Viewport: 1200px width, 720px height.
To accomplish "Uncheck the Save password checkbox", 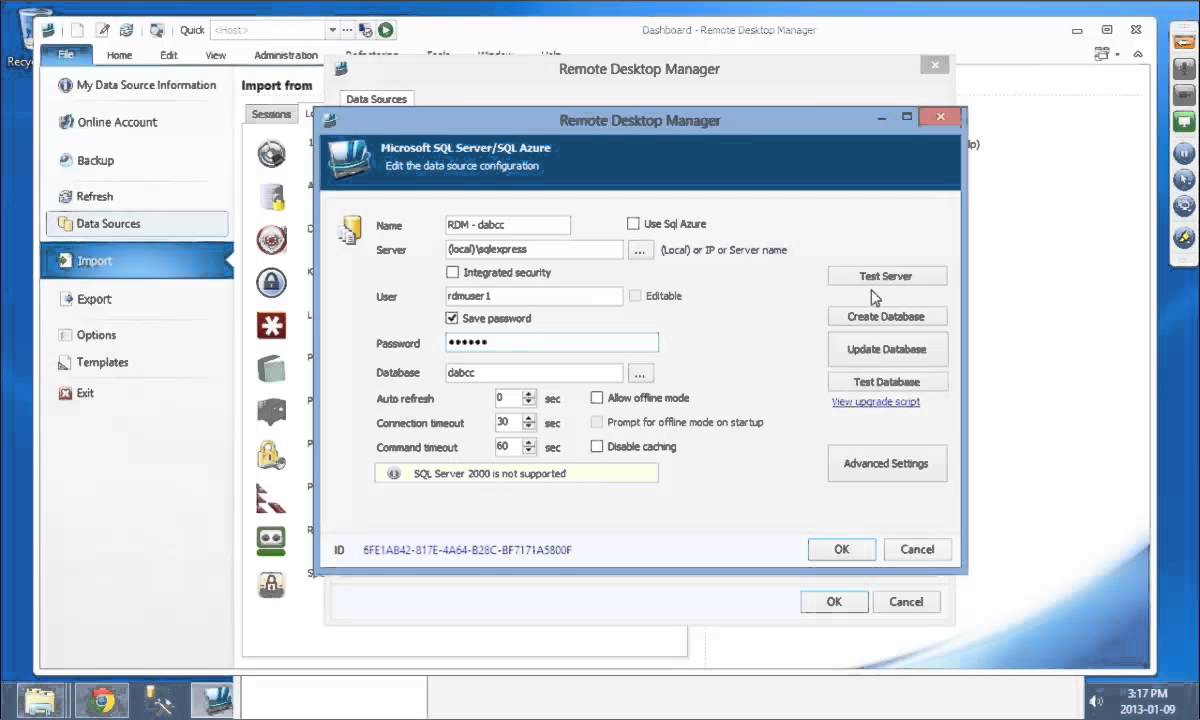I will point(453,318).
